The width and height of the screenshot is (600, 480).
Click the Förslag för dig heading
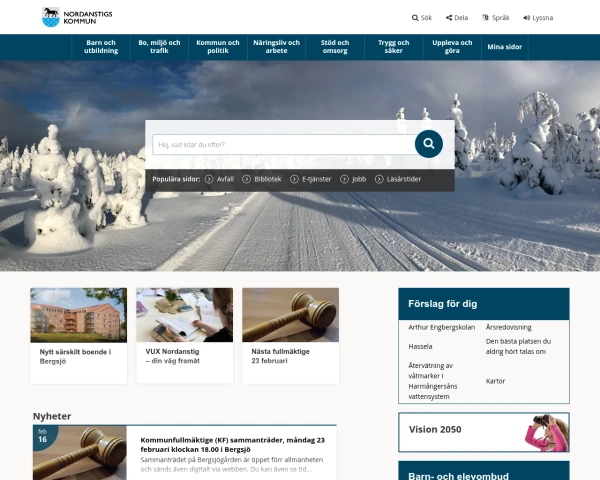click(x=442, y=304)
